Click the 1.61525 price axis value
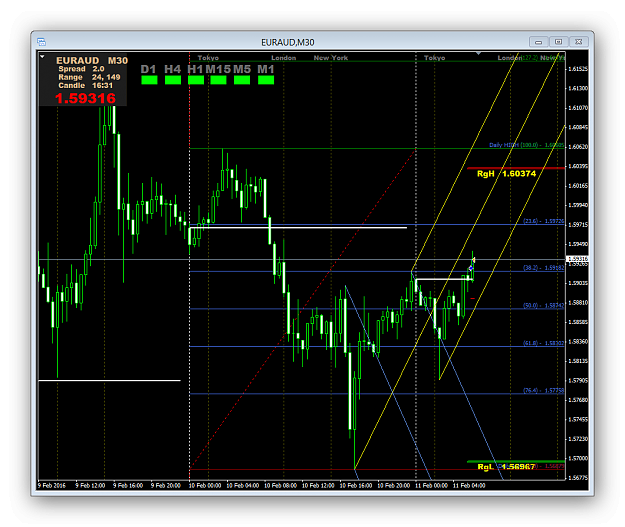Image resolution: width=625 pixels, height=527 pixels. 578,69
